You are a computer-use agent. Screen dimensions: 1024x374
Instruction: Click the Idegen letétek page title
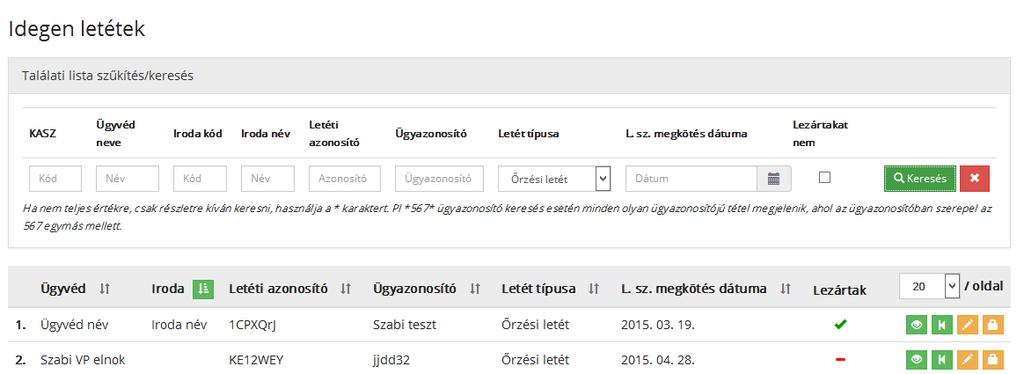[76, 29]
